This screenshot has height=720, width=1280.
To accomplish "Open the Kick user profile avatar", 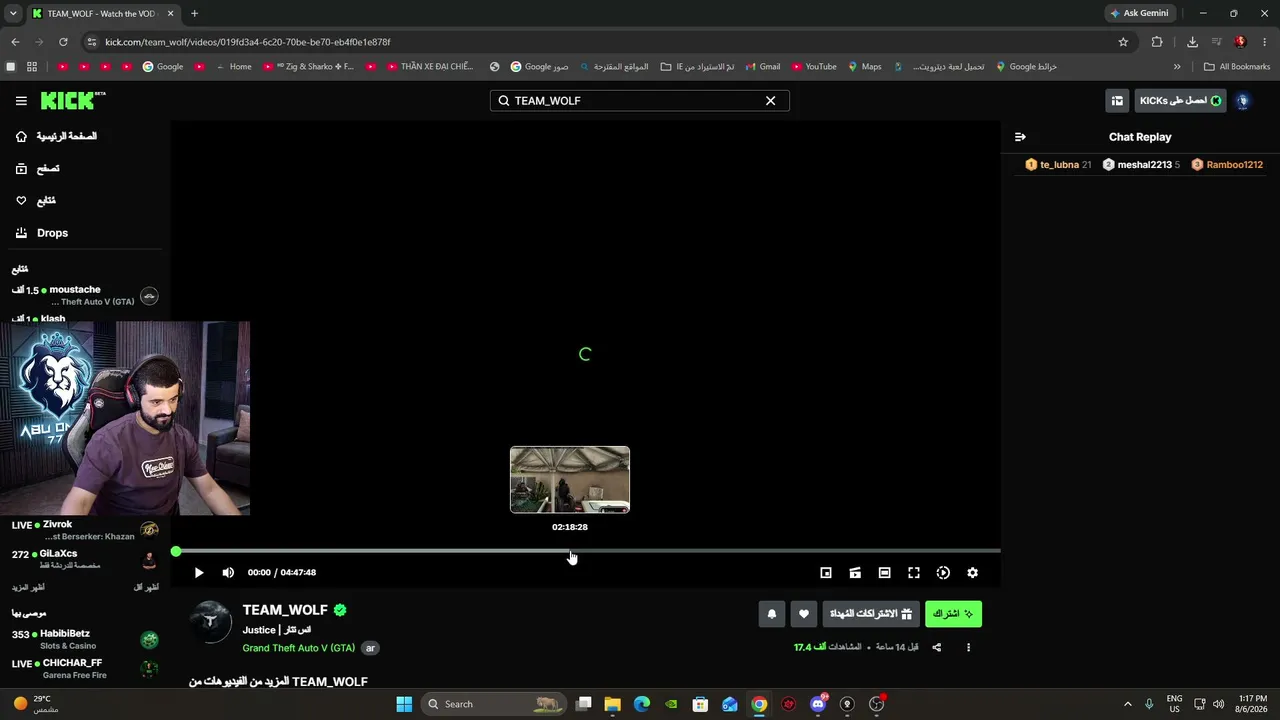I will pos(1244,101).
